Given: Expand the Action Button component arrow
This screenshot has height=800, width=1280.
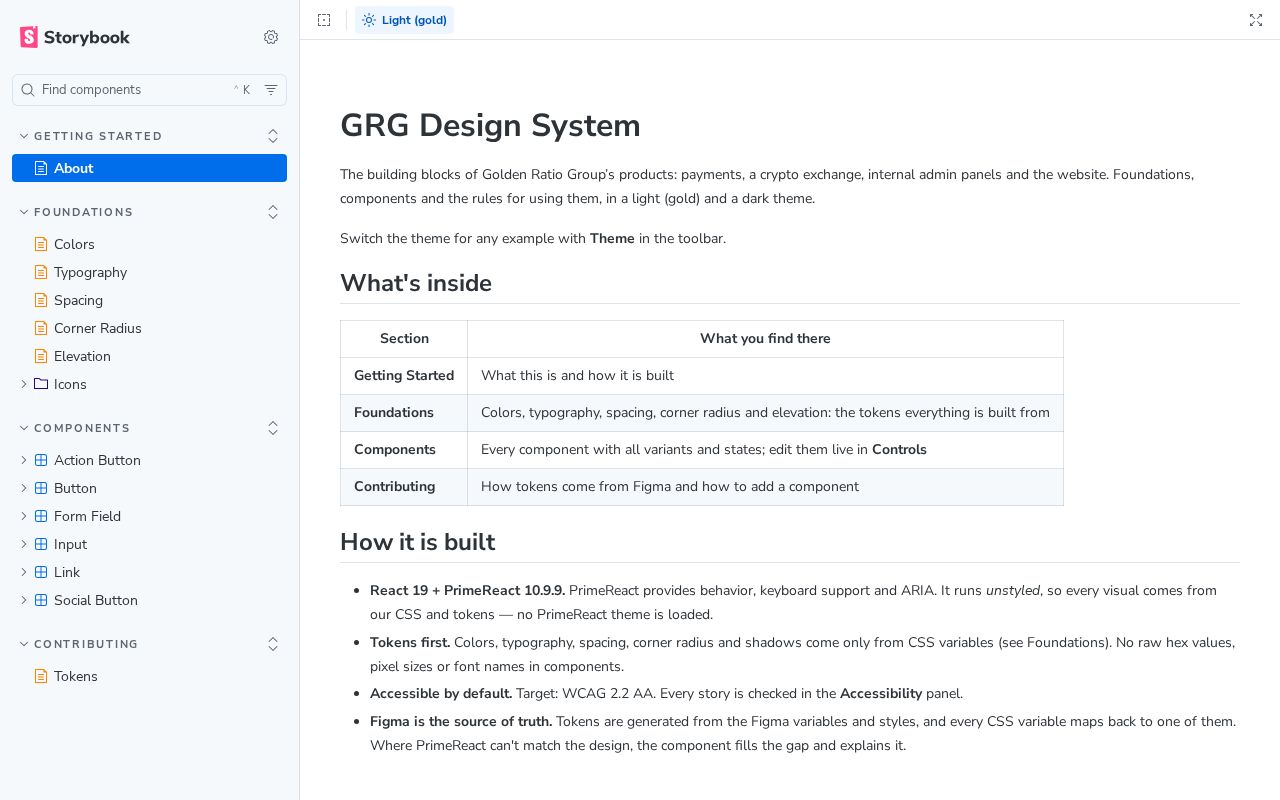Looking at the screenshot, I should pos(24,460).
